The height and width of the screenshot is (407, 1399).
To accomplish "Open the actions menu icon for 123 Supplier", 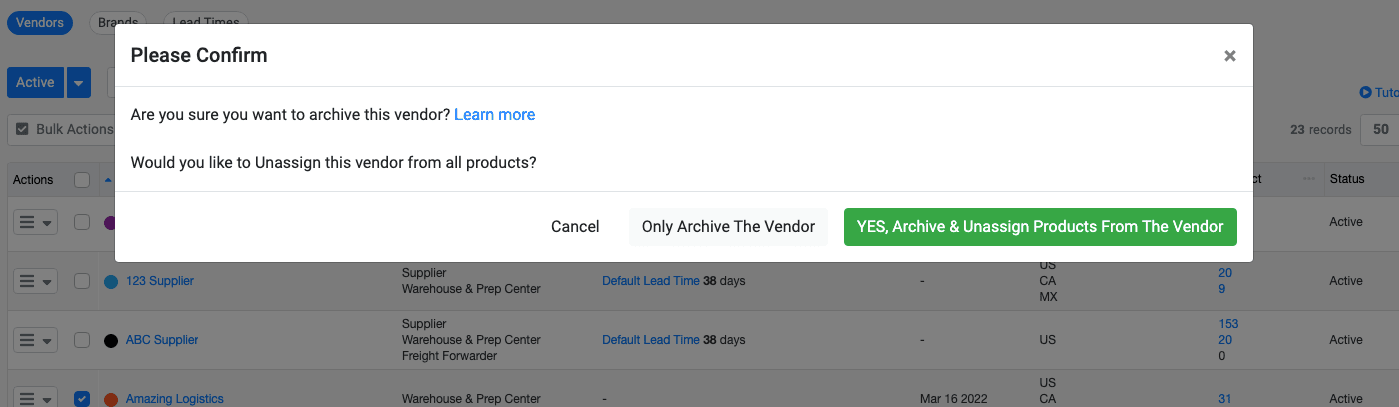I will pyautogui.click(x=35, y=281).
